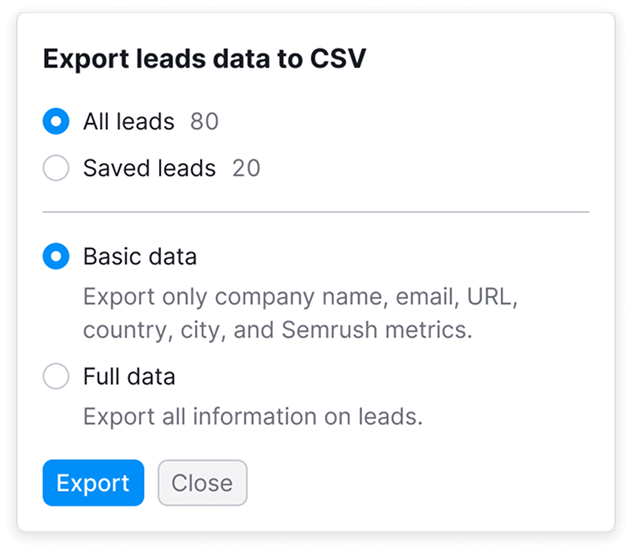
Task: Click the horizontal divider between option groups
Action: [x=316, y=212]
